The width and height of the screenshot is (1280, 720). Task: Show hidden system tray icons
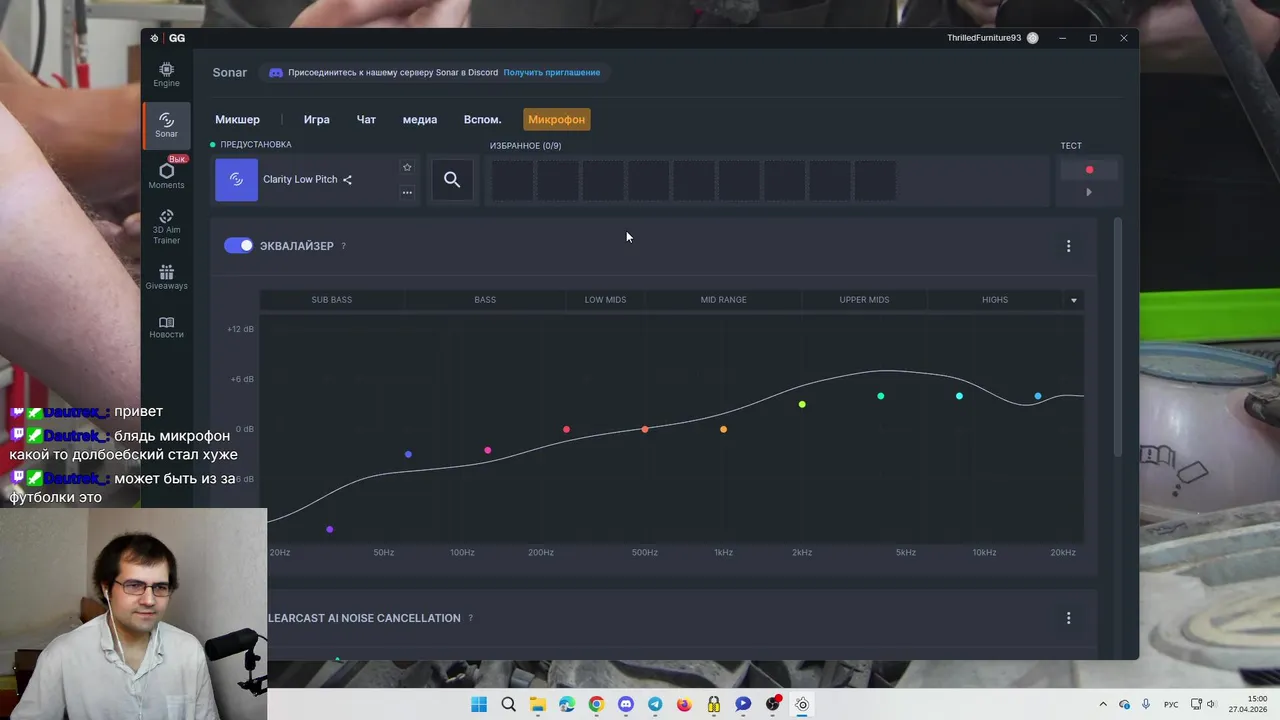point(1103,704)
